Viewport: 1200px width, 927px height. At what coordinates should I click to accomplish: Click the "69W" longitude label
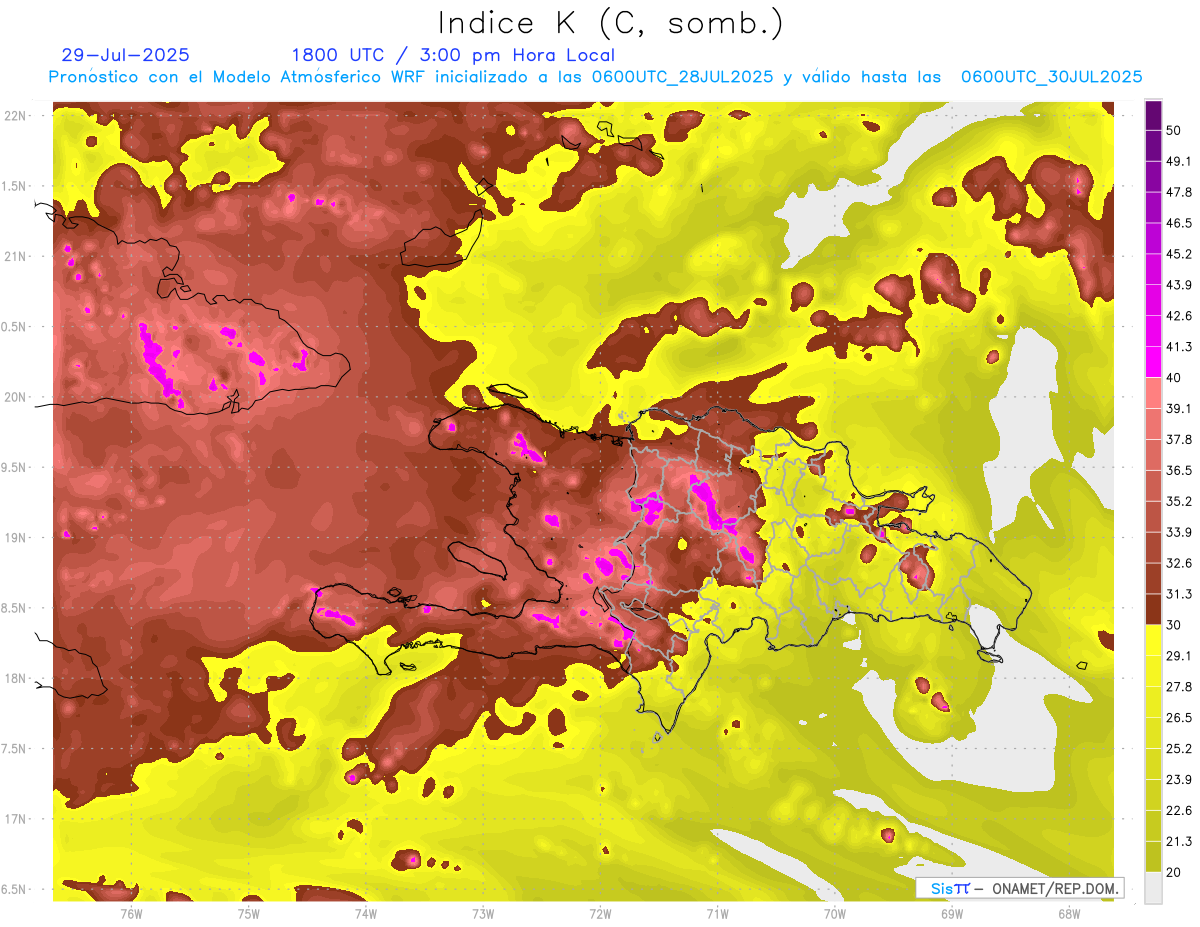coord(952,914)
